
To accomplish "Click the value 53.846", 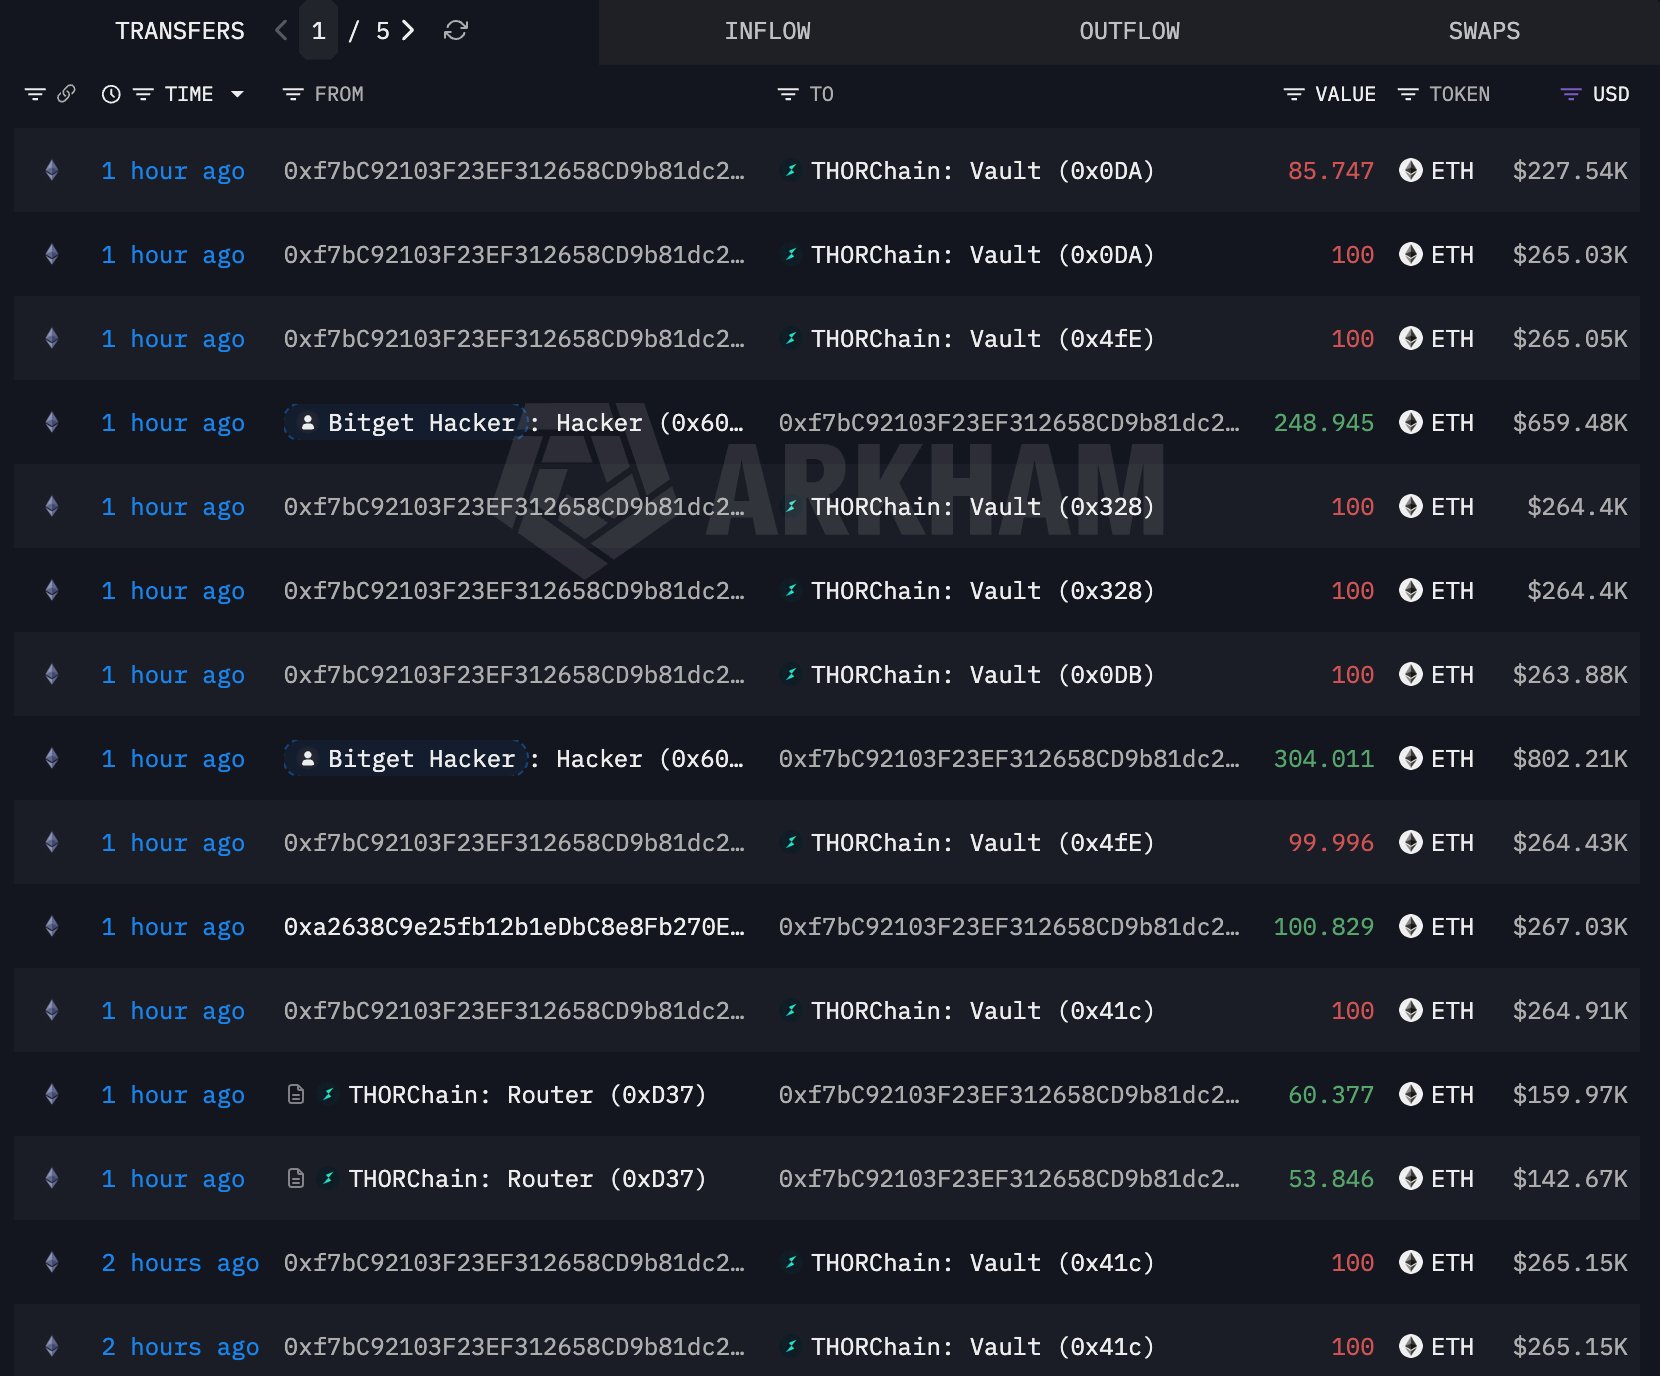I will (x=1330, y=1178).
